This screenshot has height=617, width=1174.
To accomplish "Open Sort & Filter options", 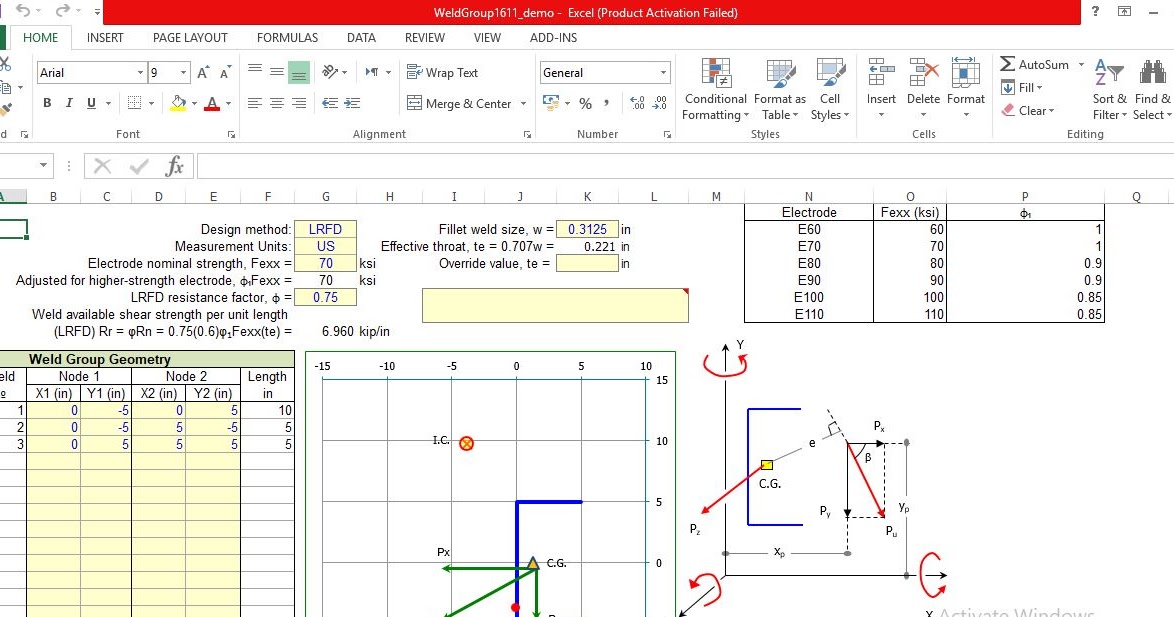I will pyautogui.click(x=1108, y=89).
